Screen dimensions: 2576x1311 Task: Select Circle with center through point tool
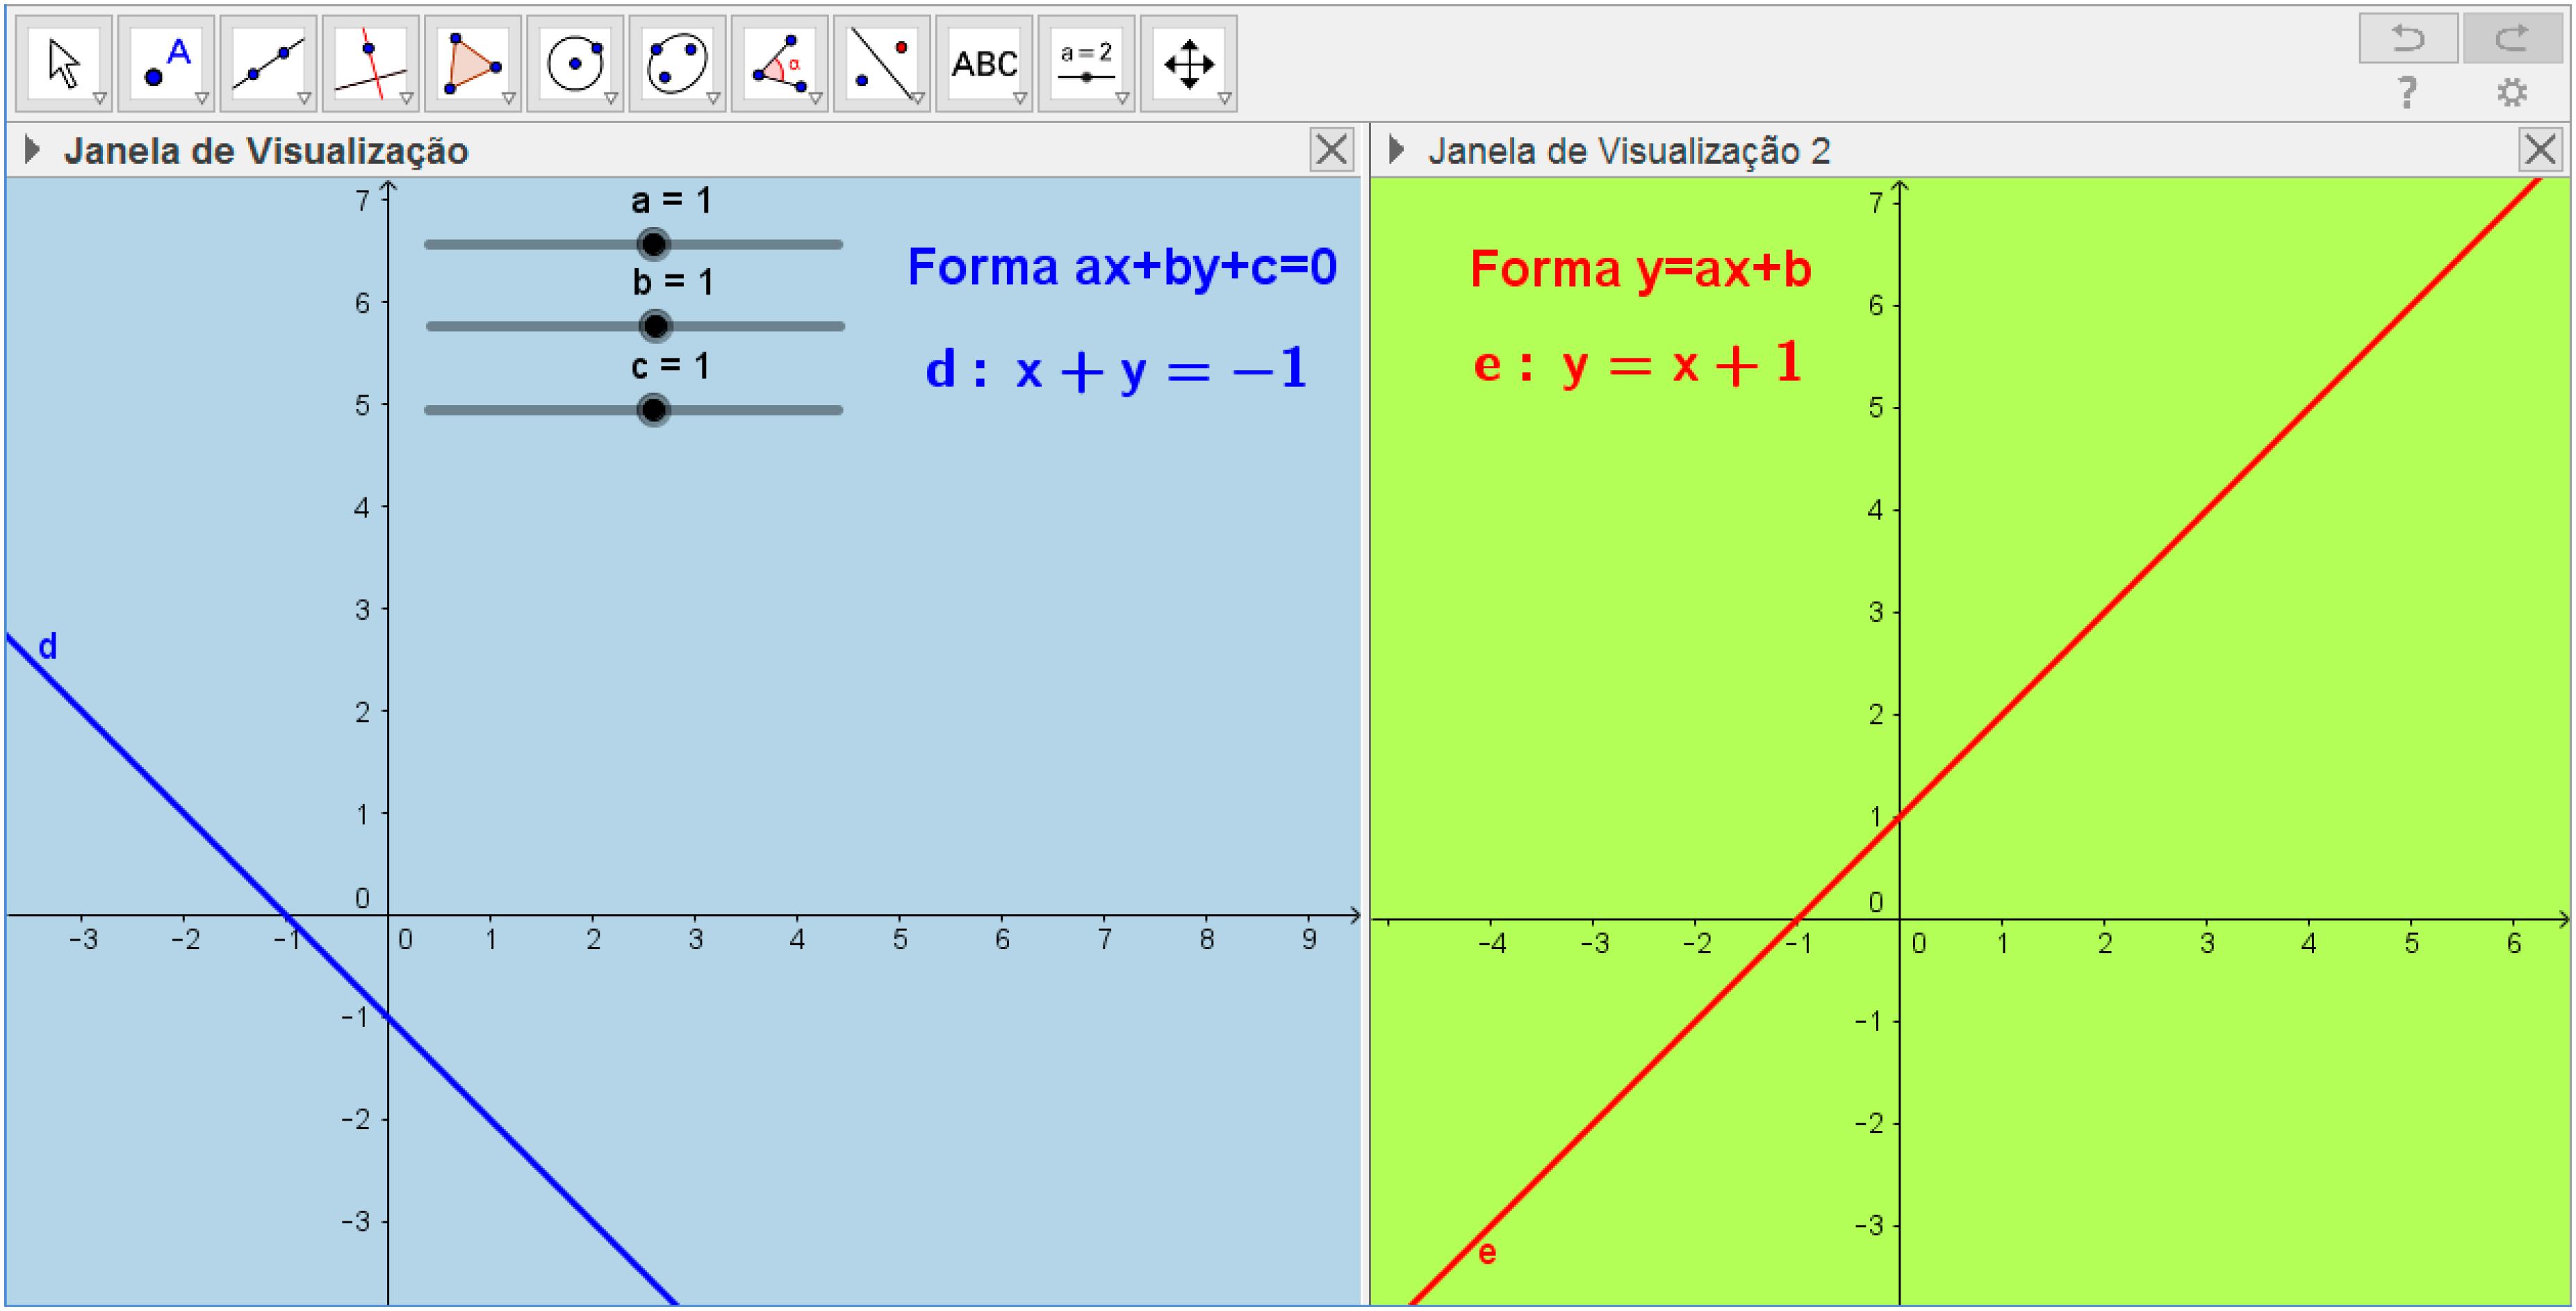point(575,63)
